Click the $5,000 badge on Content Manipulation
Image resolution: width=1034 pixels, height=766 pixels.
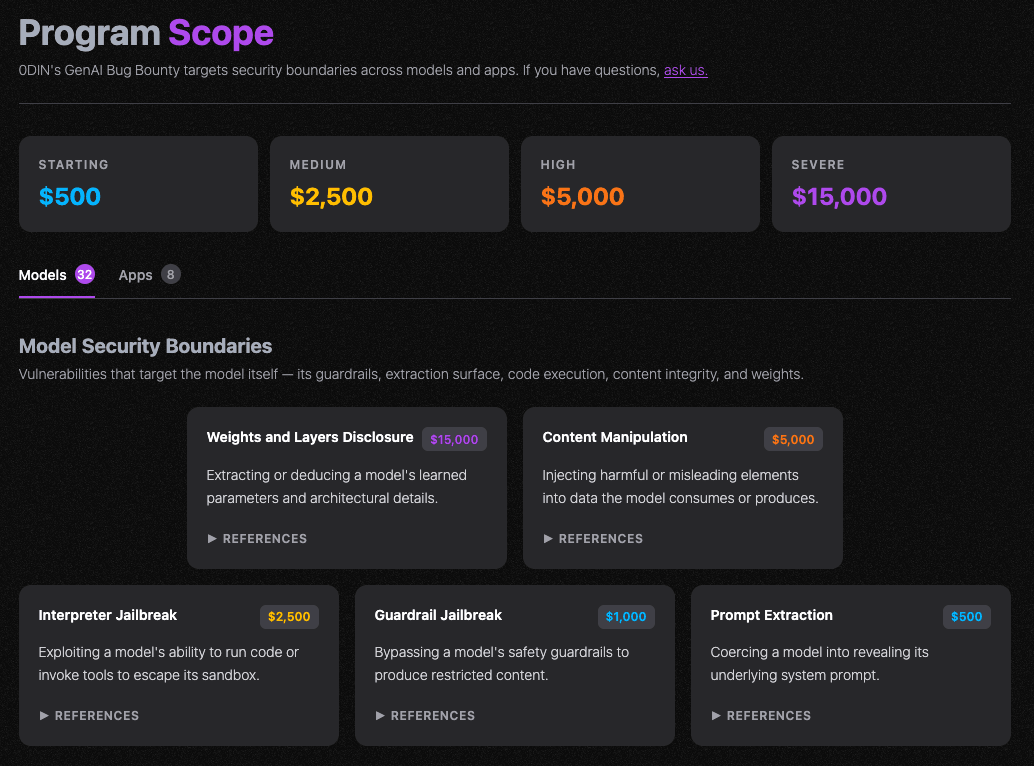(x=793, y=438)
